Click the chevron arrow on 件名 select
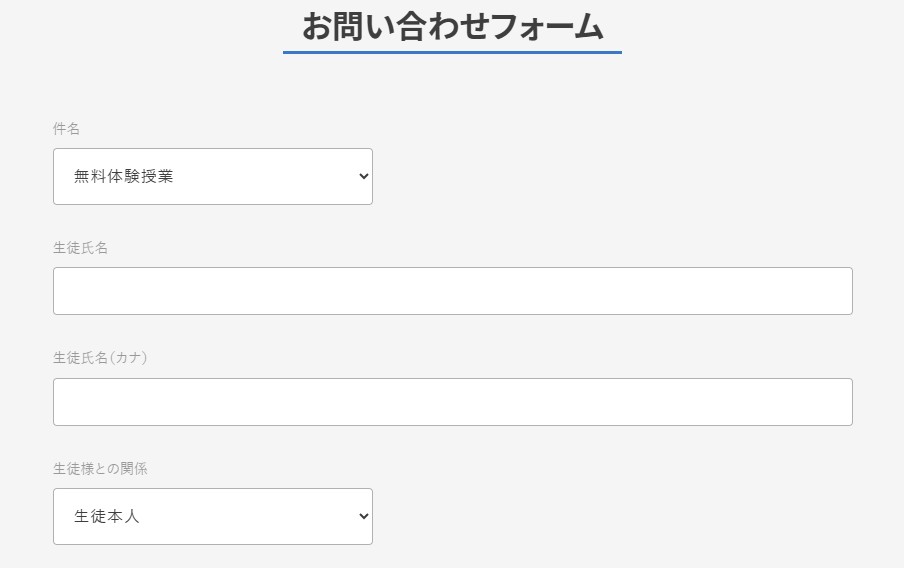 coord(363,177)
